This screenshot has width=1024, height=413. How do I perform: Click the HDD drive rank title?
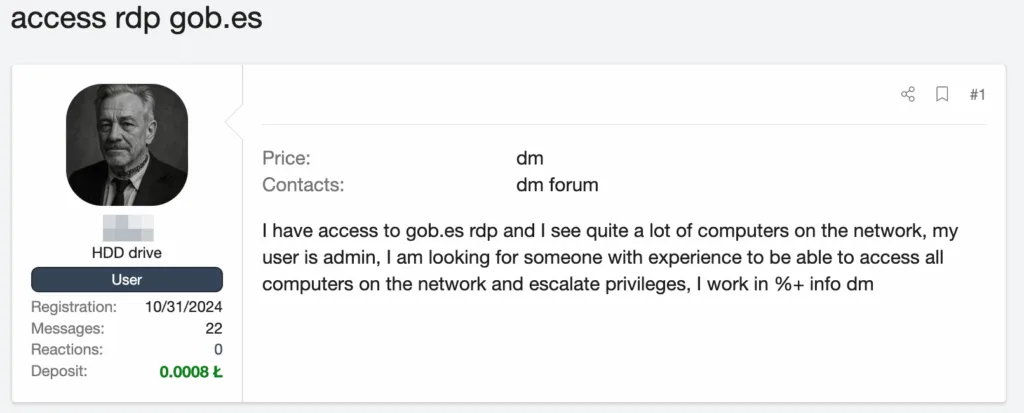click(127, 253)
